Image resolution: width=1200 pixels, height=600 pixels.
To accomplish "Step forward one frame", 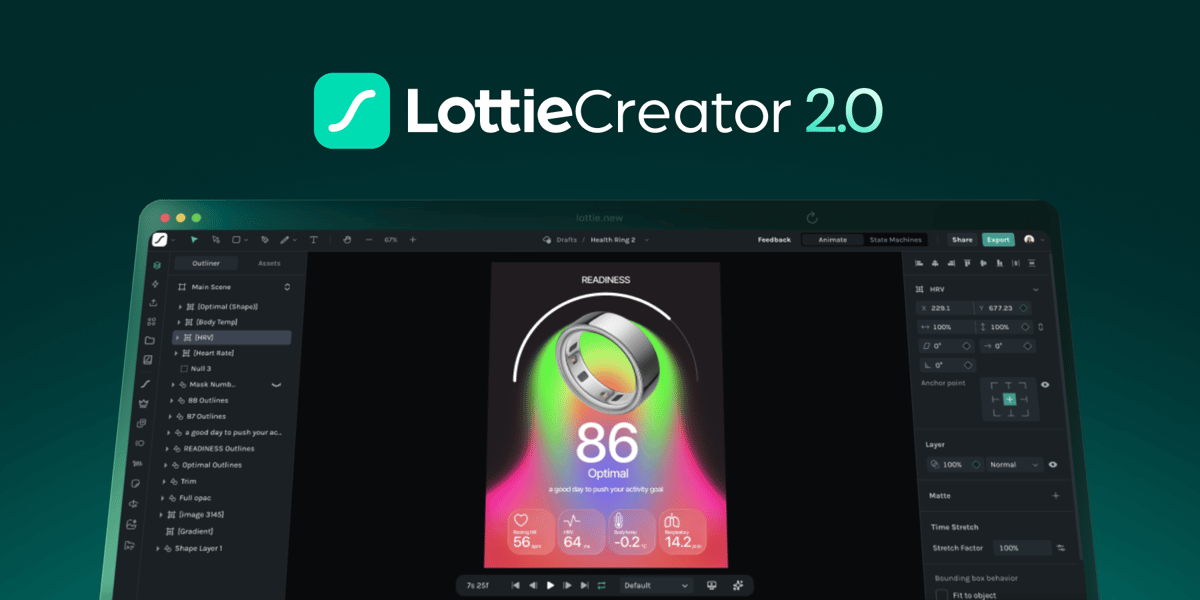I will pos(567,585).
